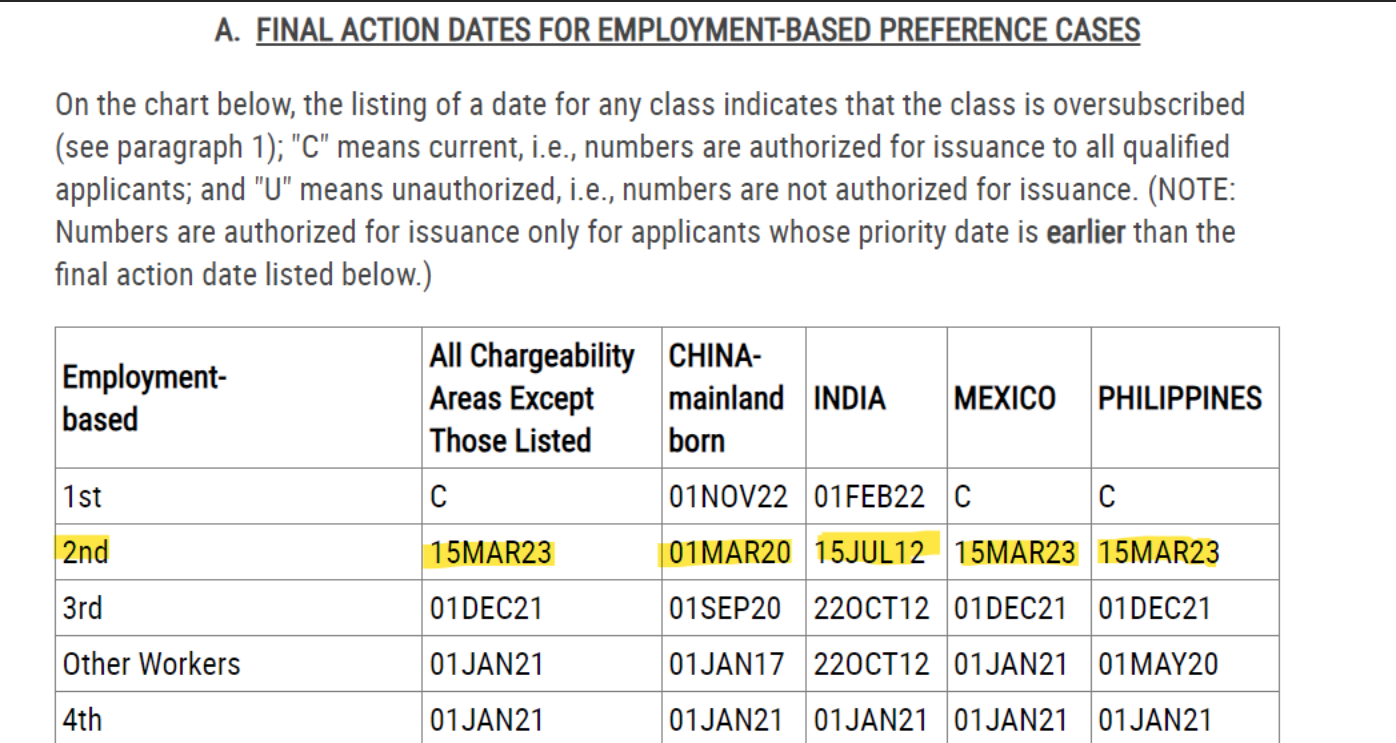The image size is (1396, 743).
Task: Click India 1st preference date 01FEB22
Action: coord(870,497)
